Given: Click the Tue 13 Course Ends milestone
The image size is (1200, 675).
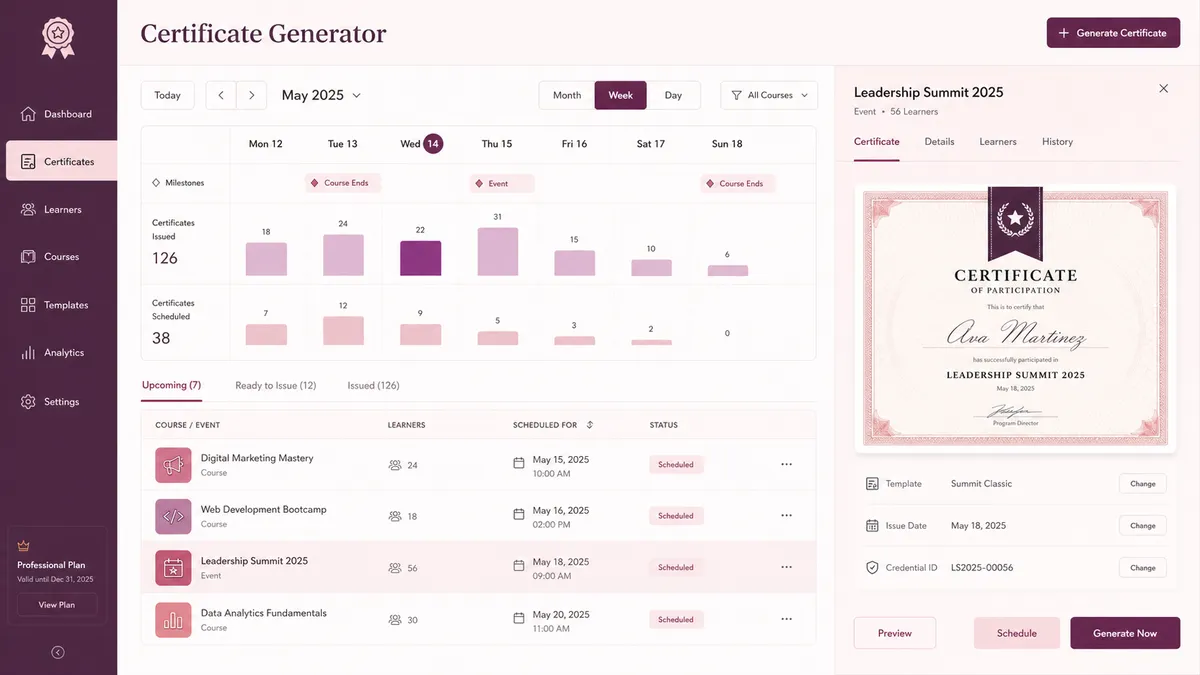Looking at the screenshot, I should 343,184.
